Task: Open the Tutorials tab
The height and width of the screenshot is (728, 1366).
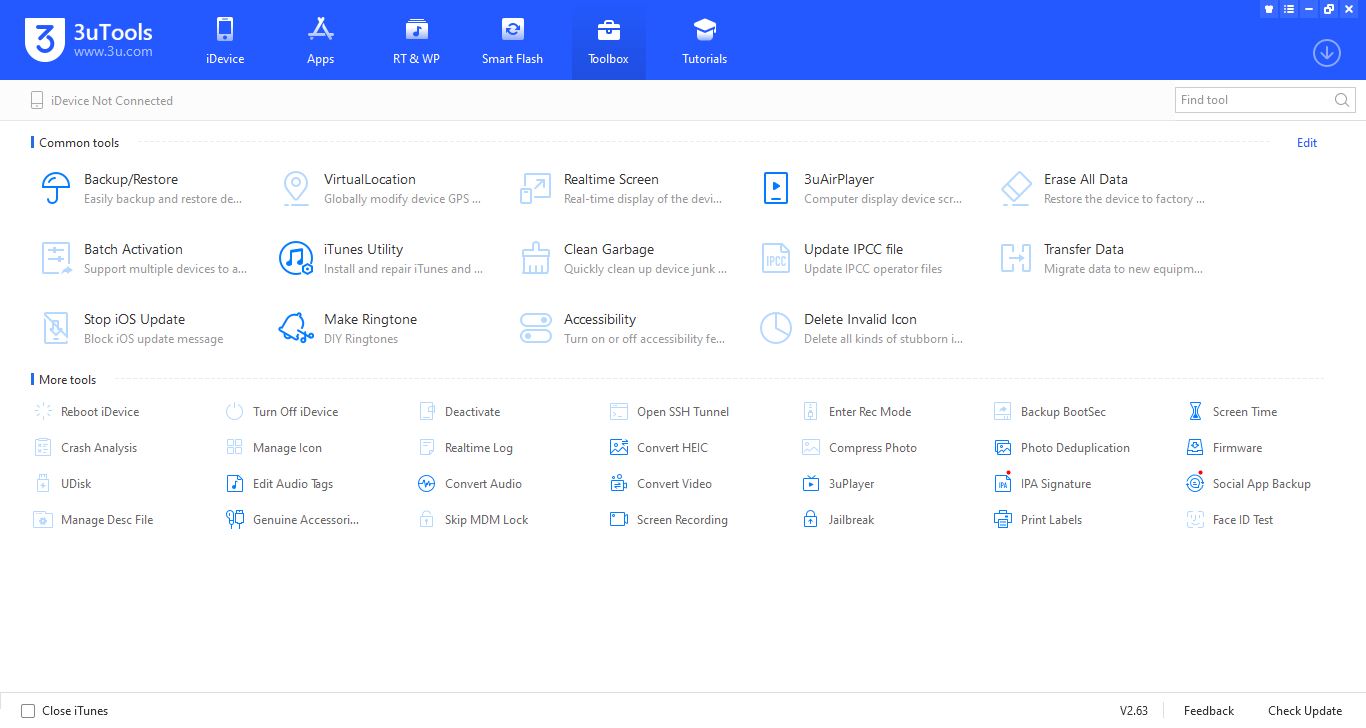Action: (x=704, y=41)
